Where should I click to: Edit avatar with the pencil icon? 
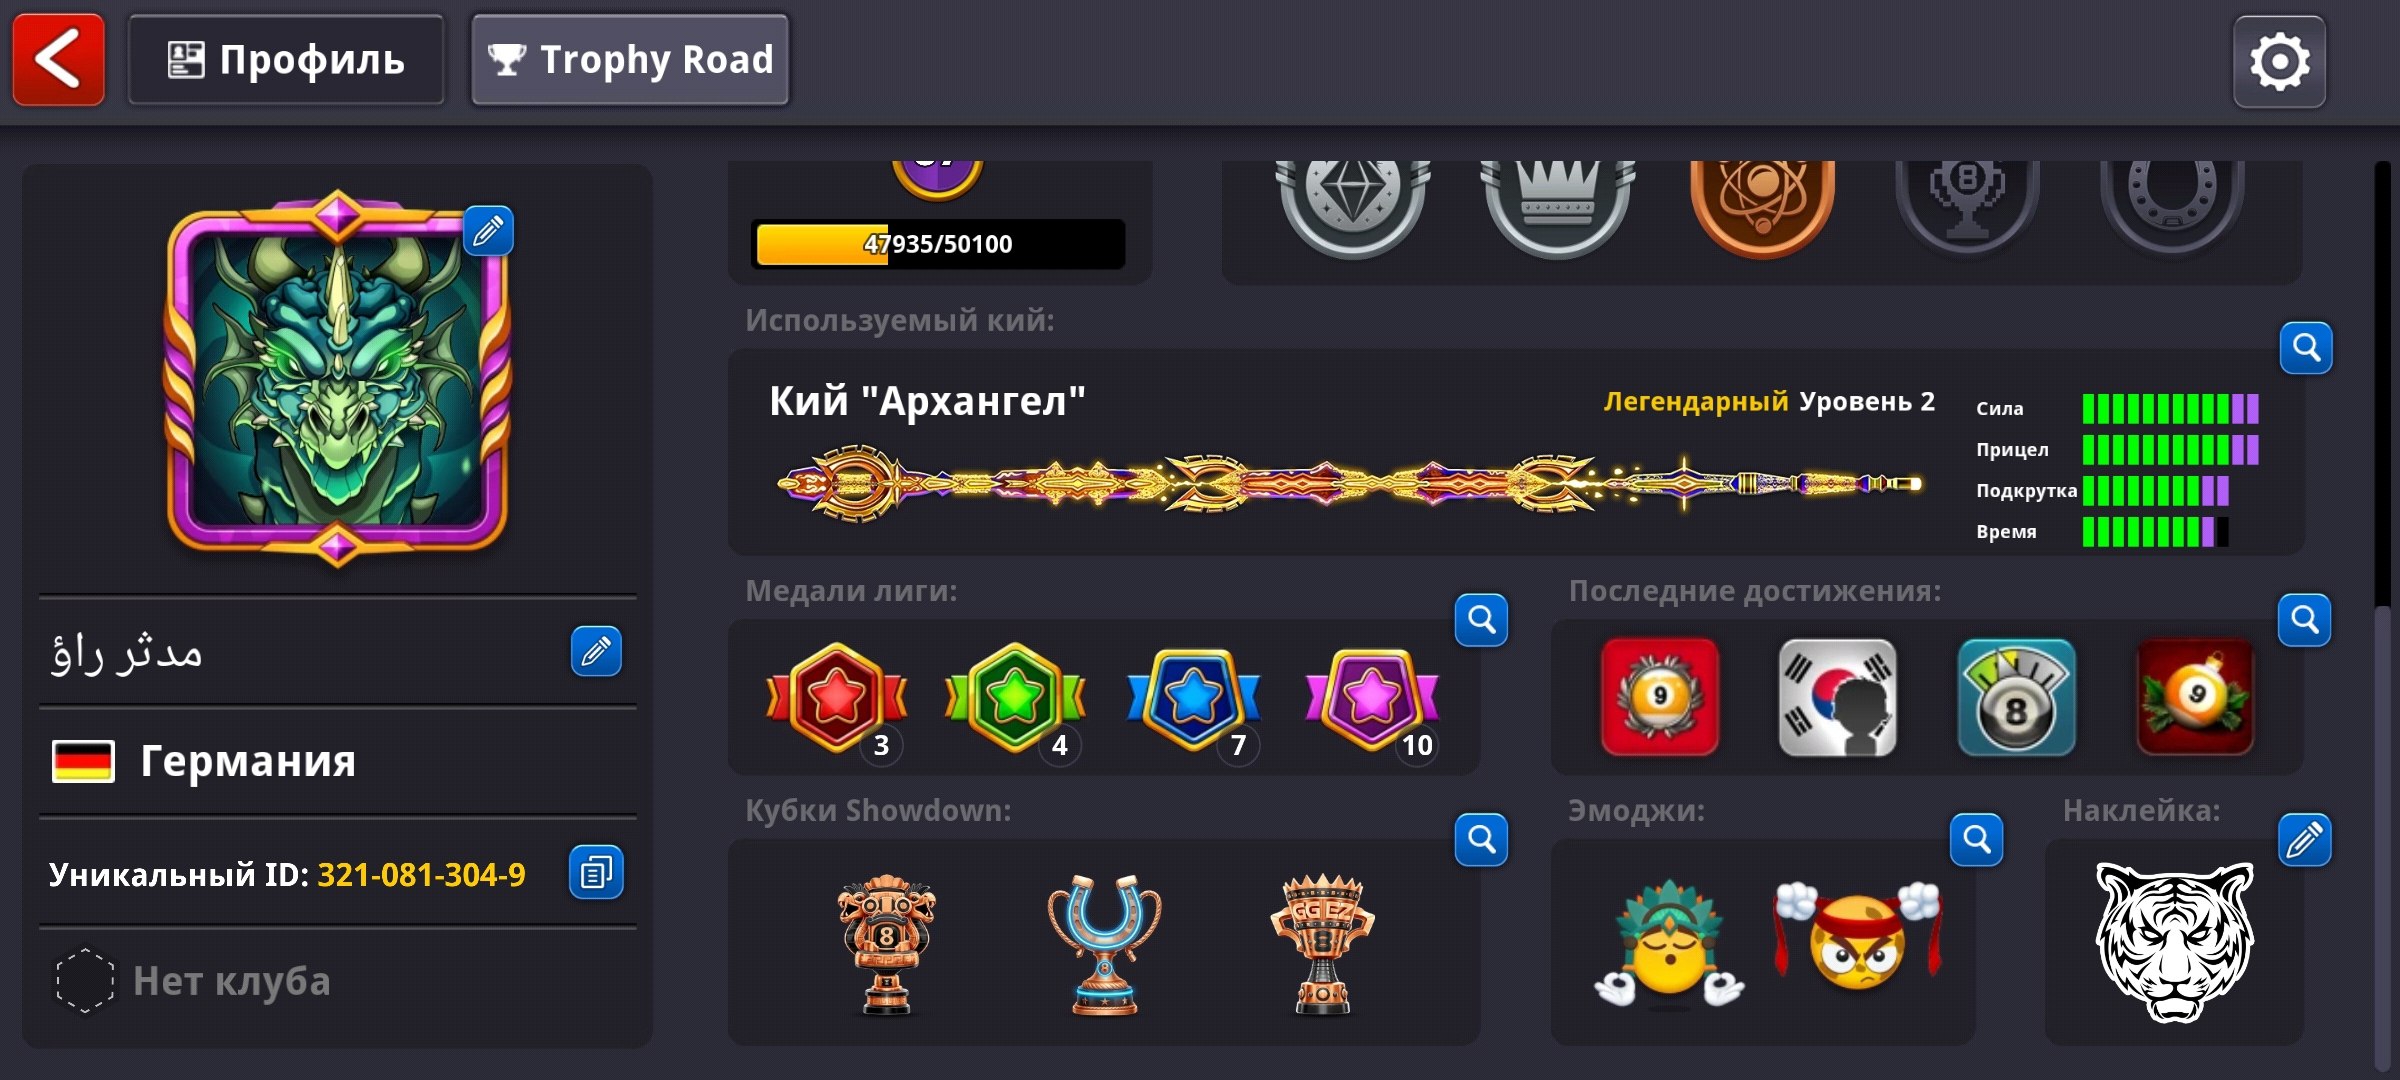(x=488, y=232)
